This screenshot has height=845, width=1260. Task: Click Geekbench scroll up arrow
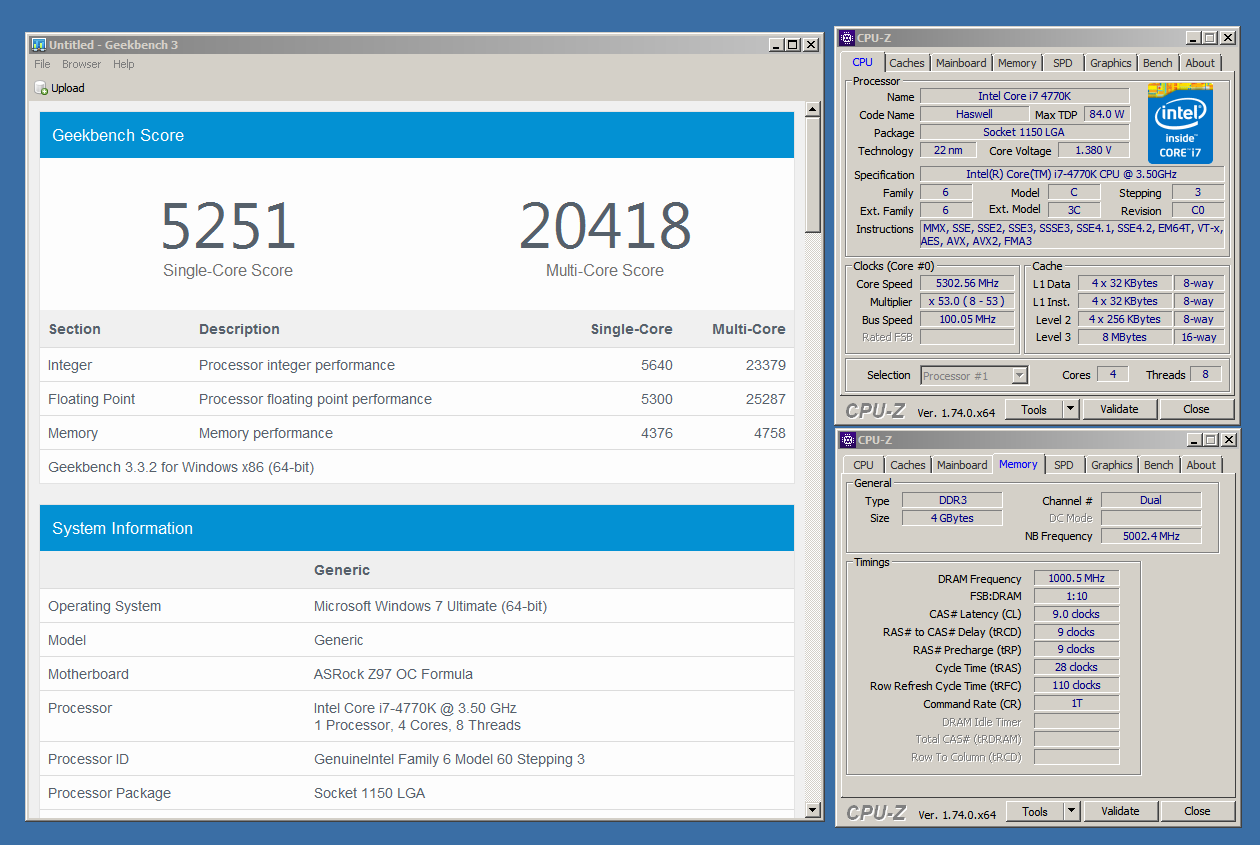[815, 108]
